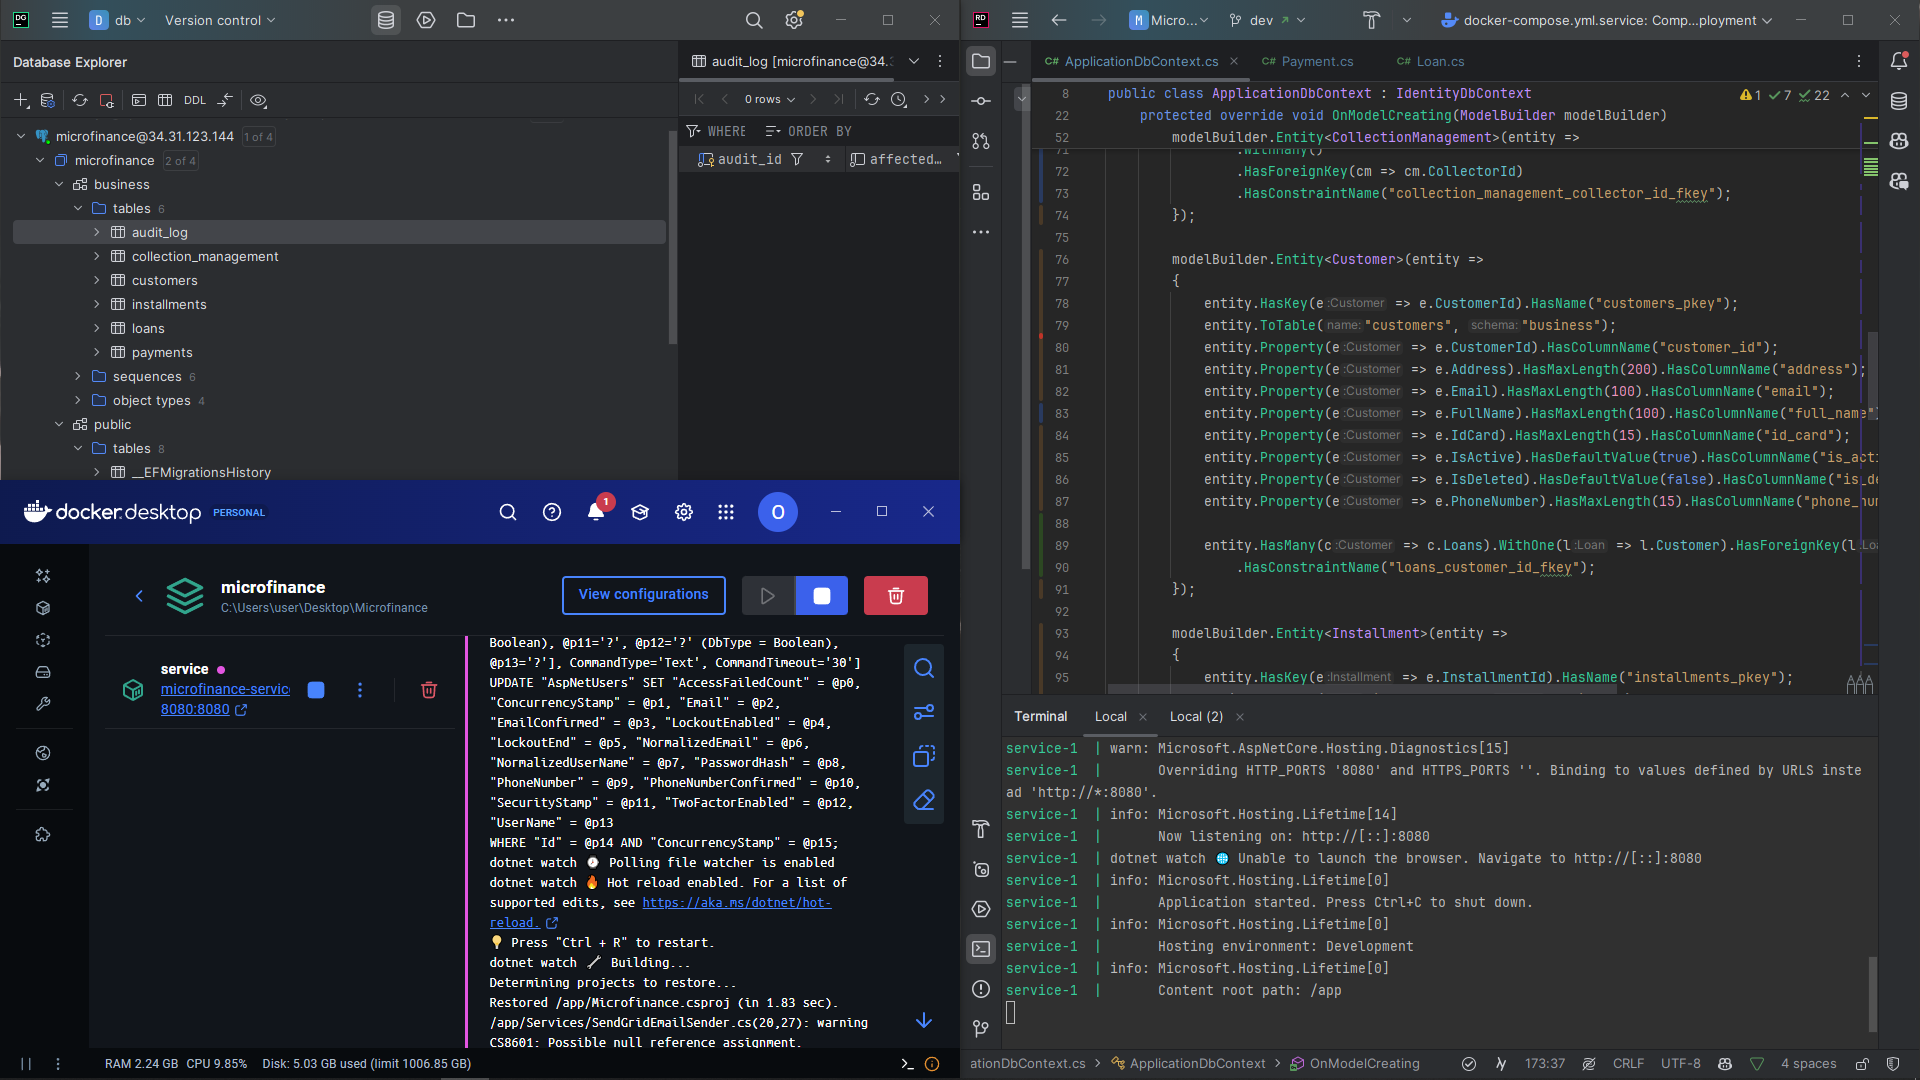The width and height of the screenshot is (1920, 1080).
Task: Go back from microfinance container view
Action: click(139, 596)
